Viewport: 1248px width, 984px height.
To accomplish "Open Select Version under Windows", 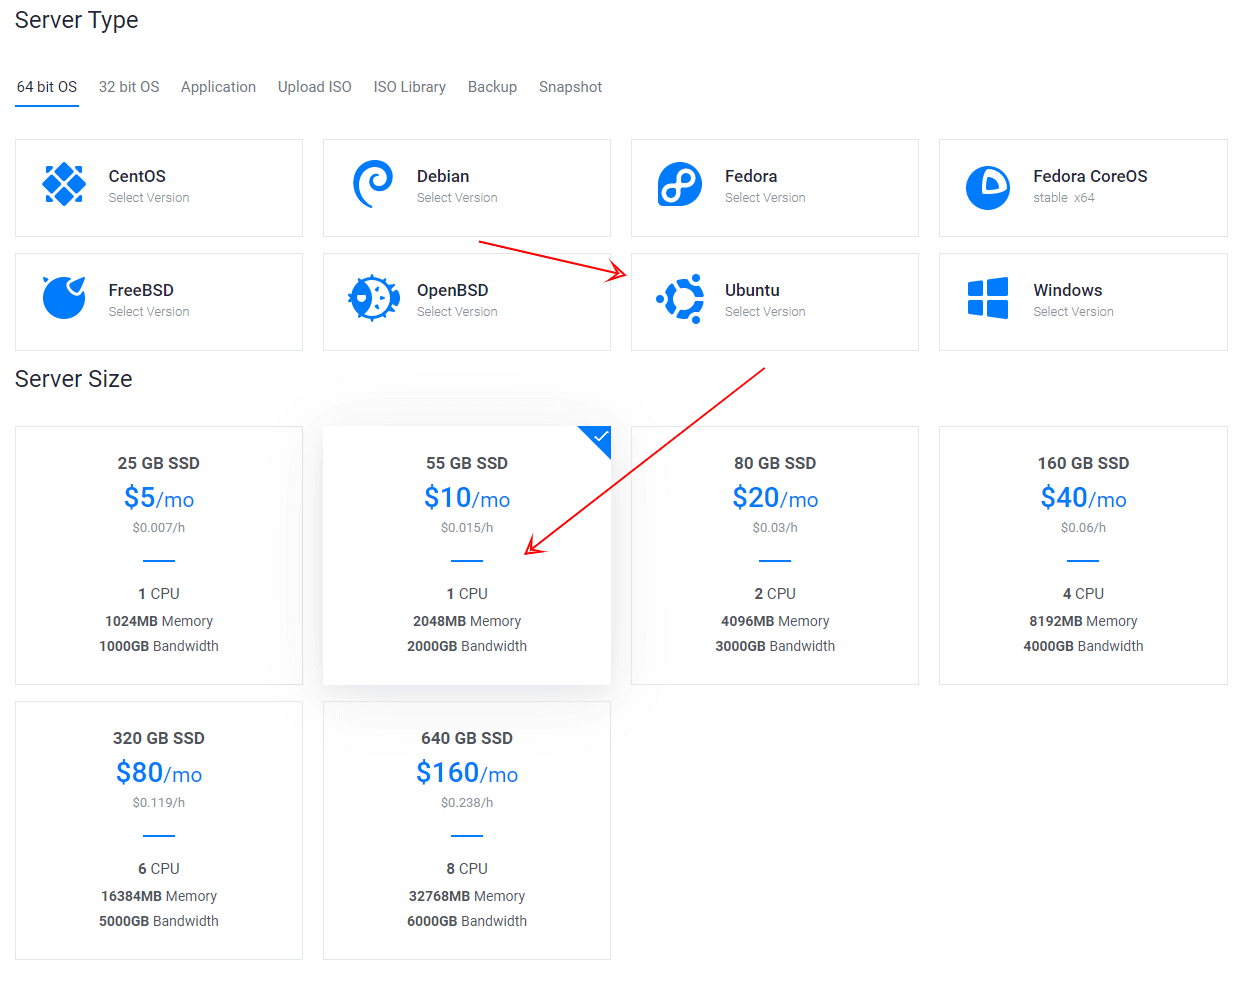I will pyautogui.click(x=1073, y=312).
